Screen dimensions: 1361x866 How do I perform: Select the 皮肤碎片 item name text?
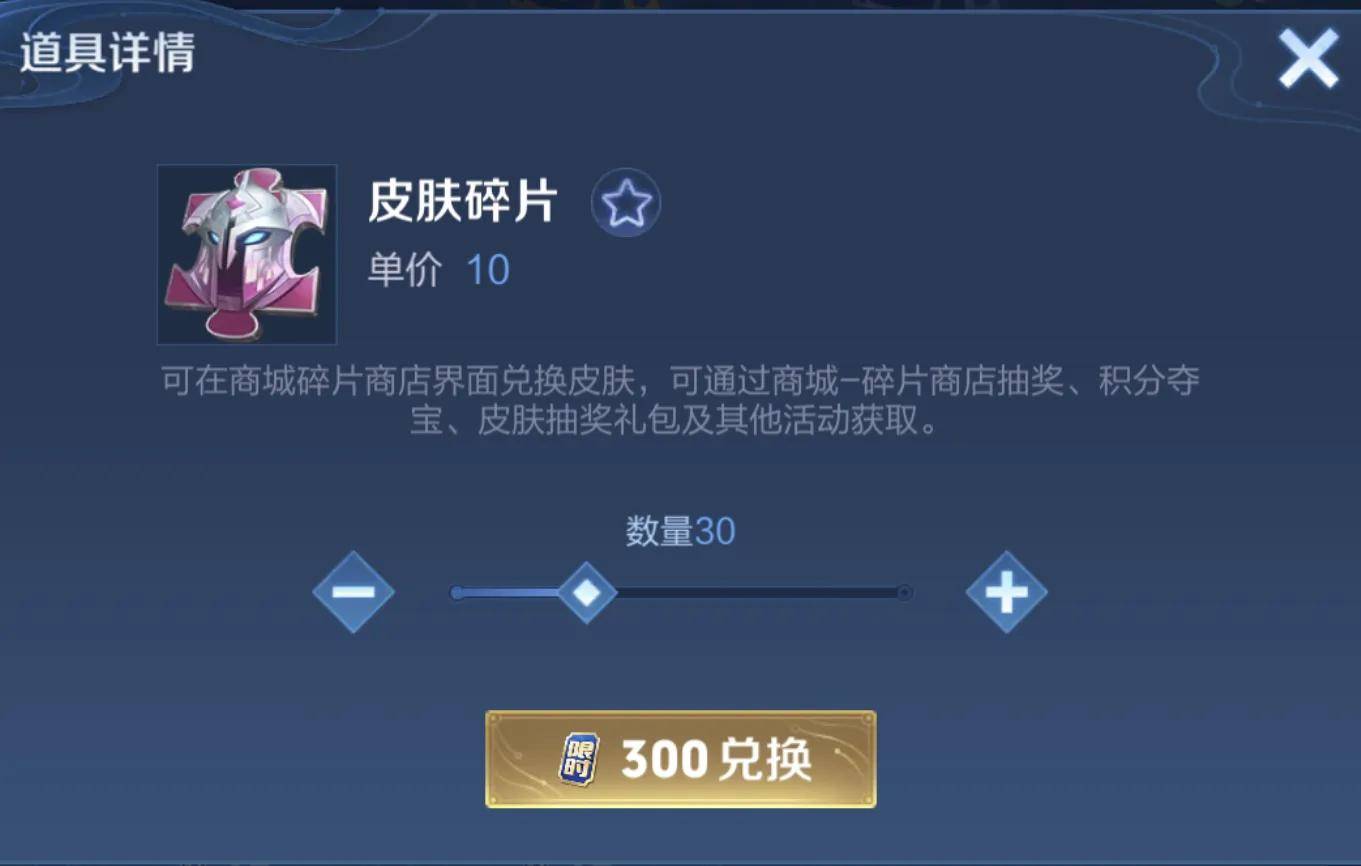462,202
